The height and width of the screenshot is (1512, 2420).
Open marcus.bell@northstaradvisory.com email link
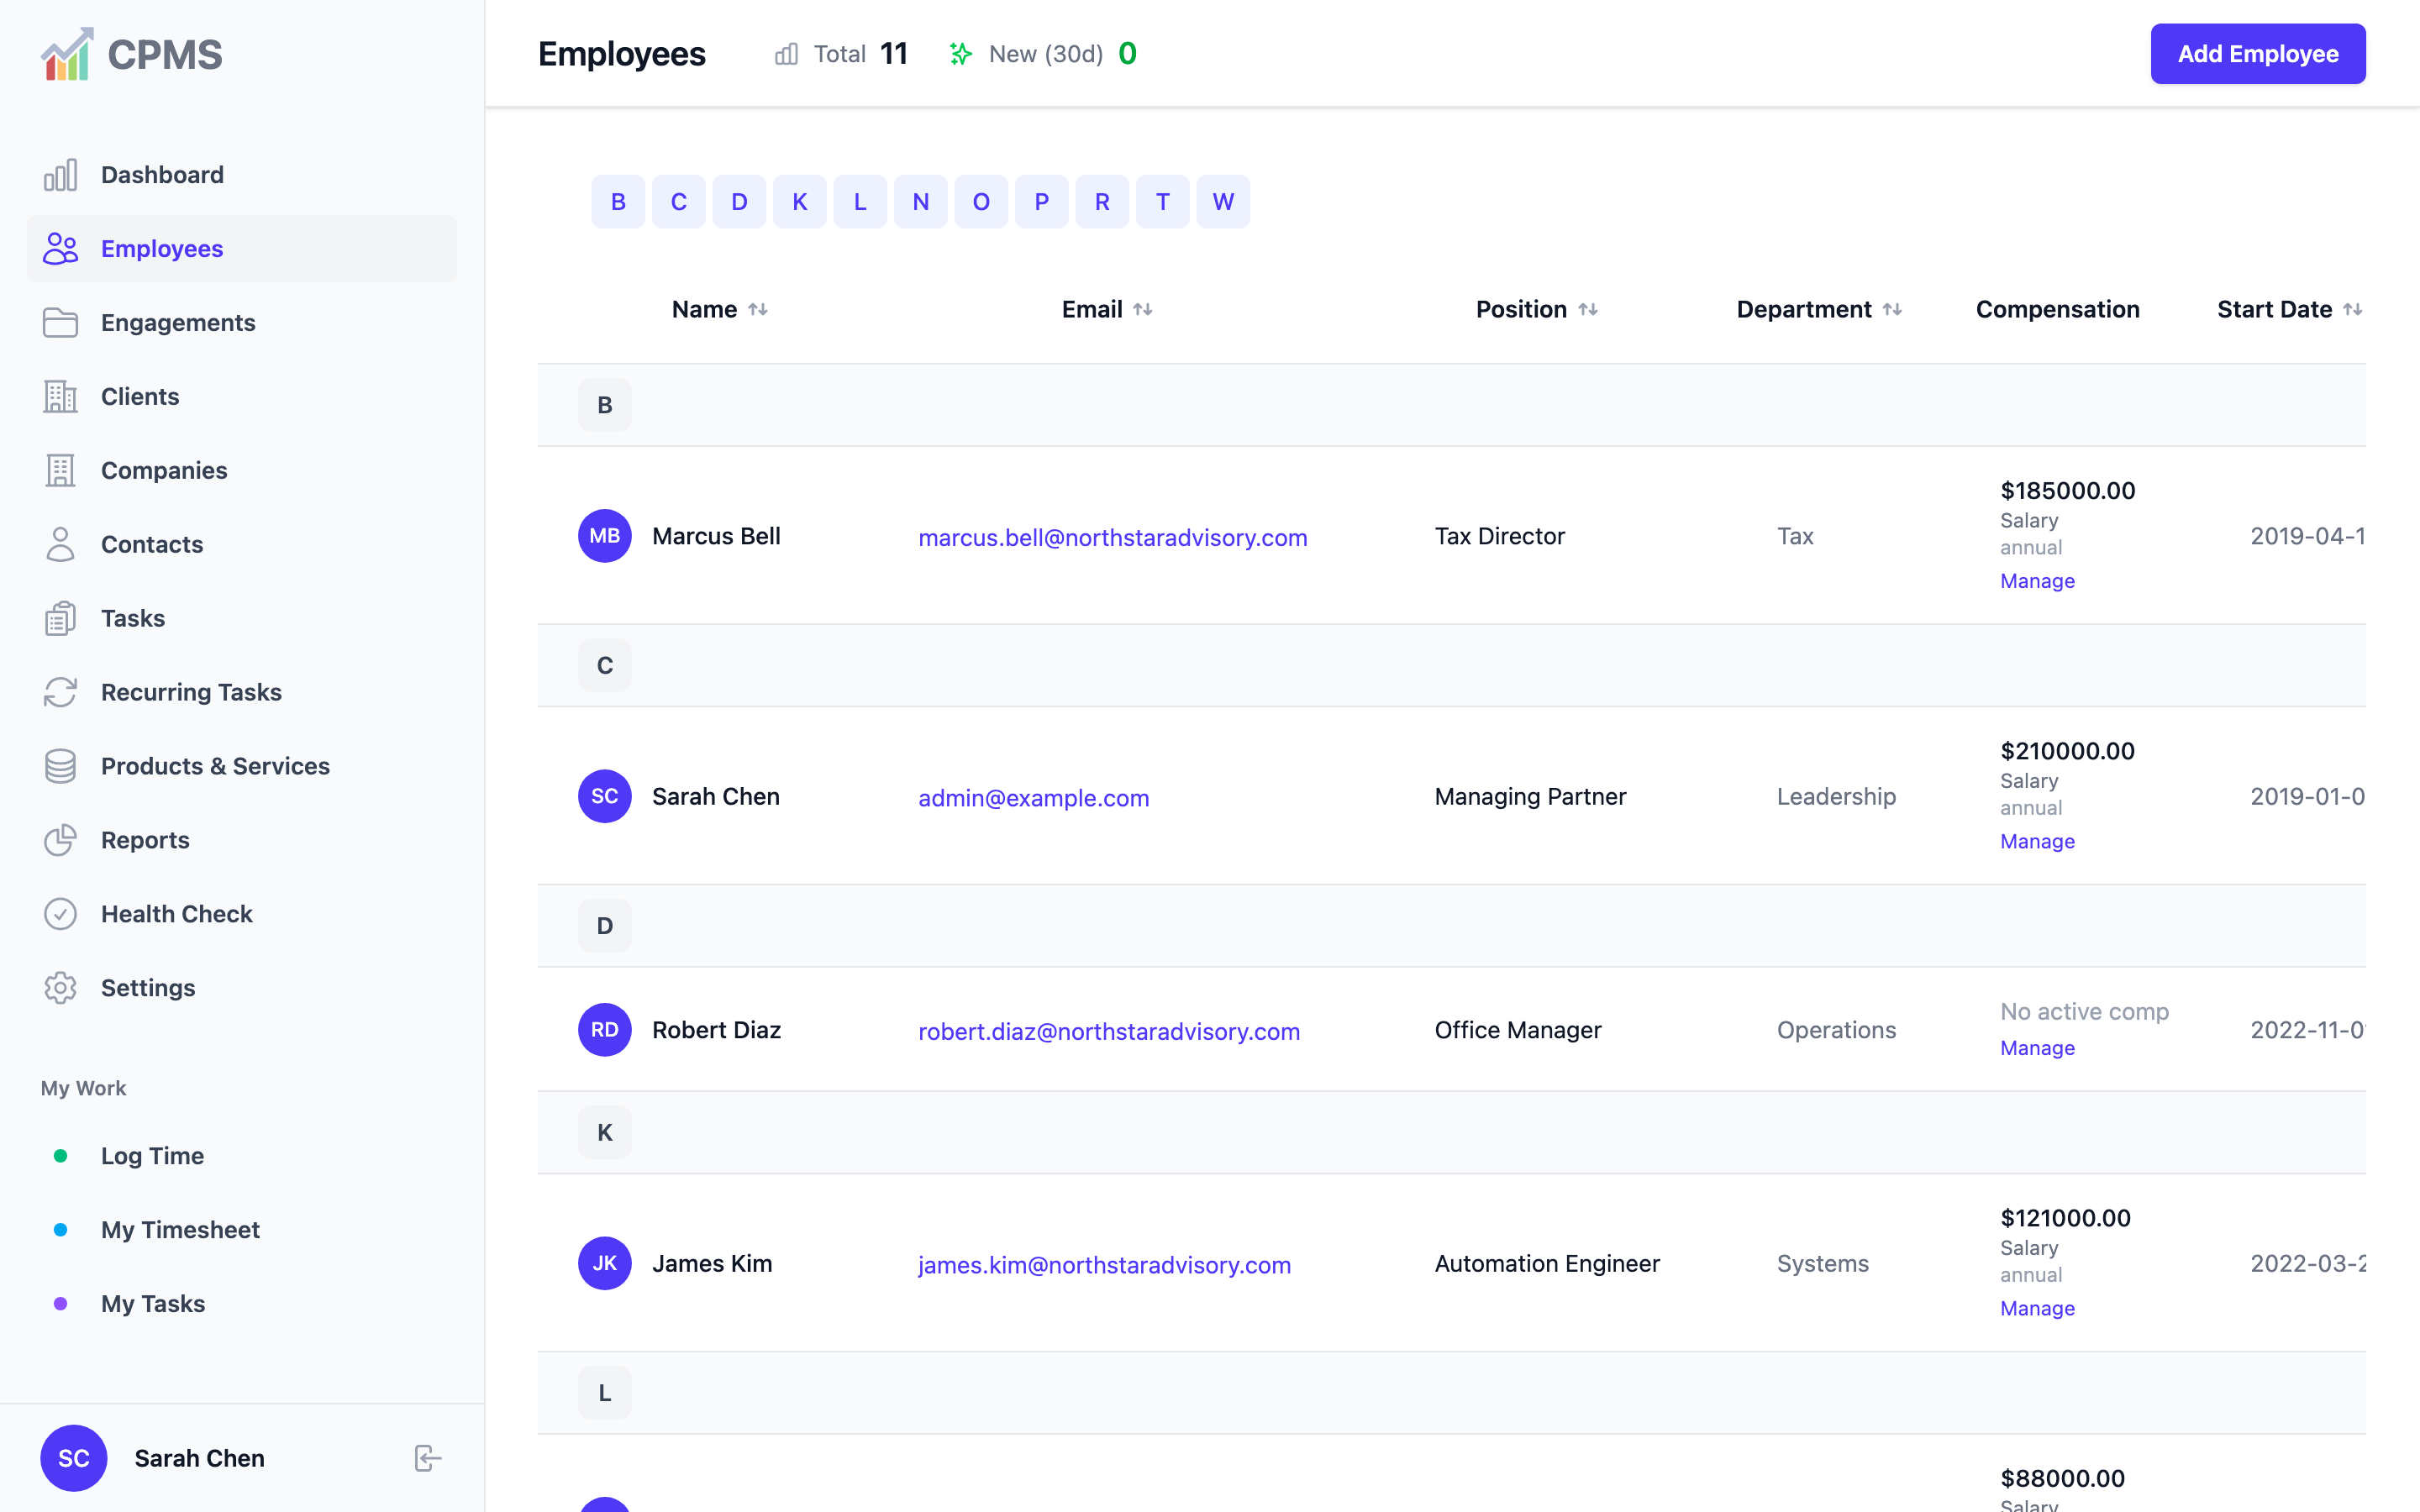pyautogui.click(x=1112, y=538)
